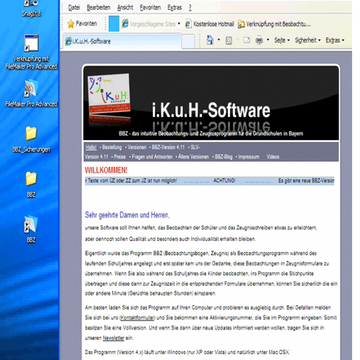360x360 pixels.
Task: Select the BBZ folder on the desktop
Action: pyautogui.click(x=31, y=185)
